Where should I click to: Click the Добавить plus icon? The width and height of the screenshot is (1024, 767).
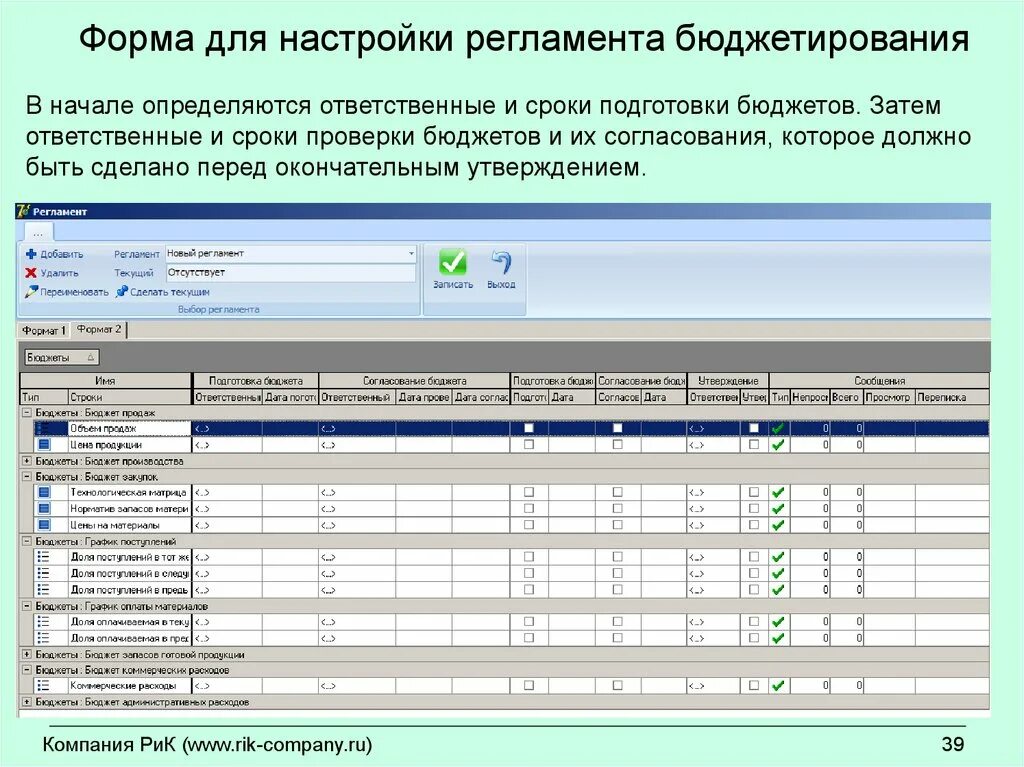coord(31,254)
